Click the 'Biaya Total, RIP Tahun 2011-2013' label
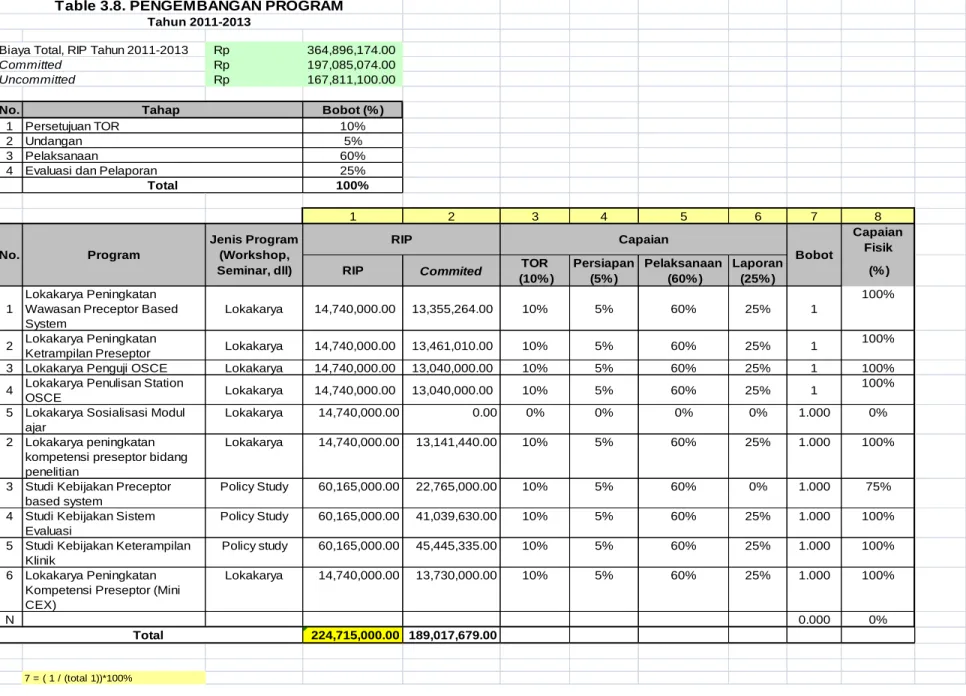 94,50
